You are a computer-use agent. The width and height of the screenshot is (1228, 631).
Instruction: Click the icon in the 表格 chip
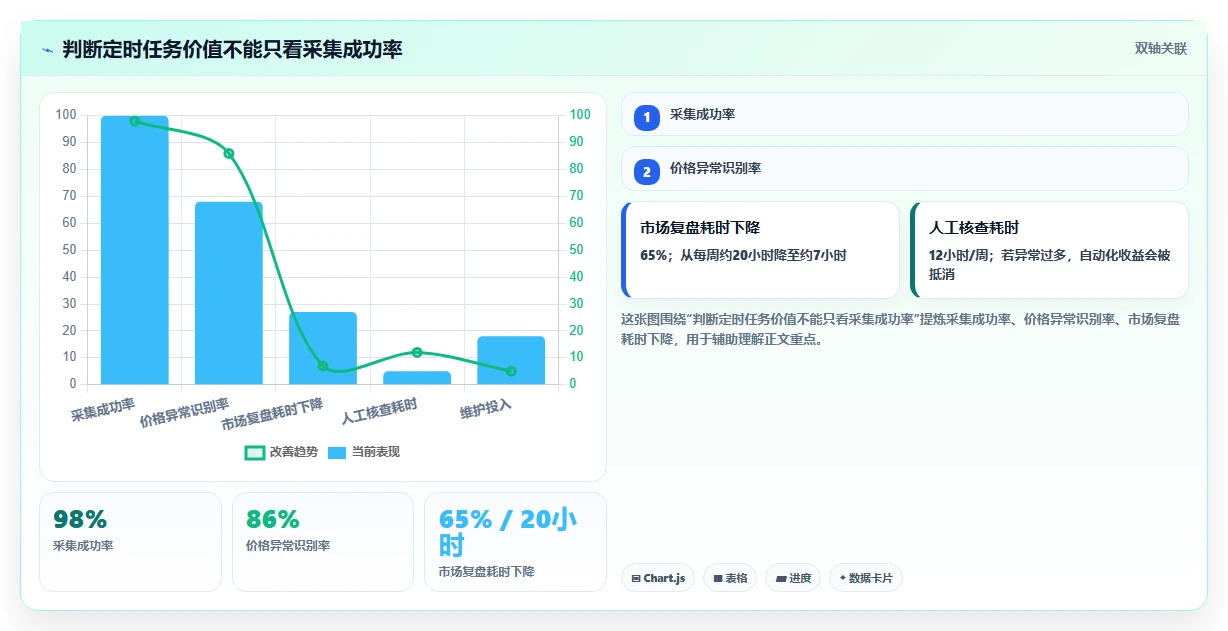[x=717, y=578]
